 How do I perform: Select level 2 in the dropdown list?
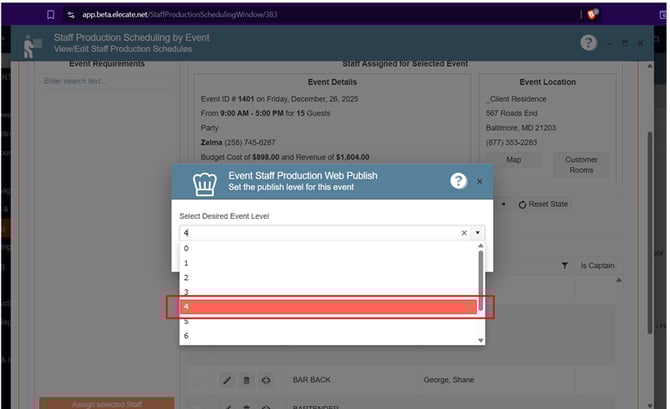[x=320, y=277]
